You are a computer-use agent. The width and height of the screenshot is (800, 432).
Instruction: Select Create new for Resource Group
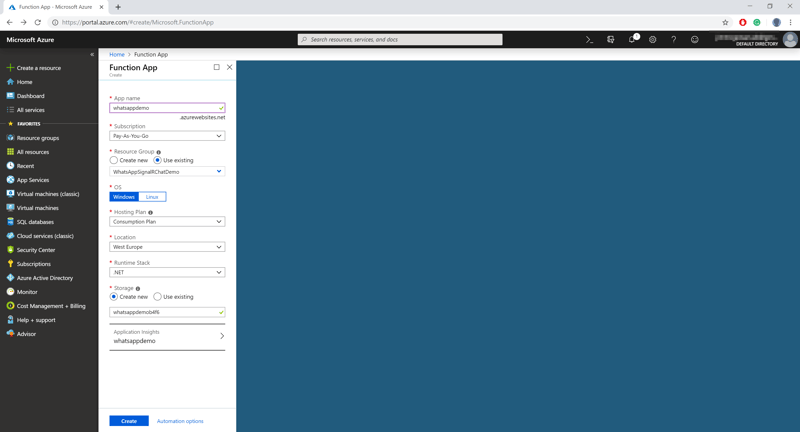(x=114, y=160)
